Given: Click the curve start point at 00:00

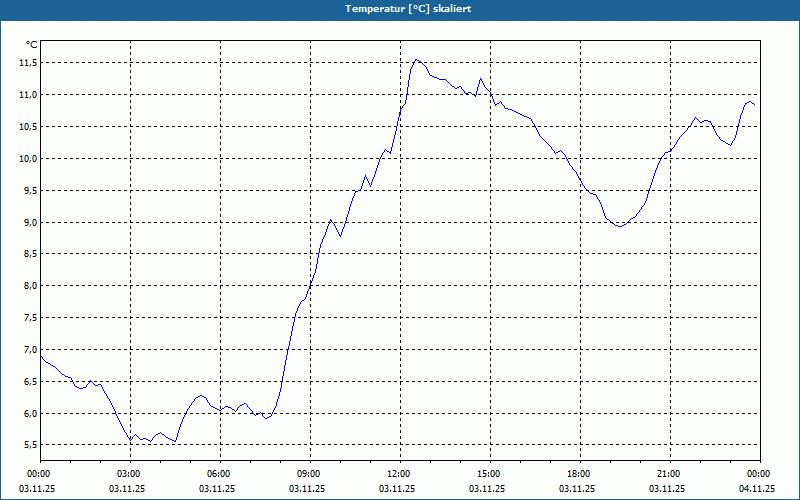Looking at the screenshot, I should [41, 356].
